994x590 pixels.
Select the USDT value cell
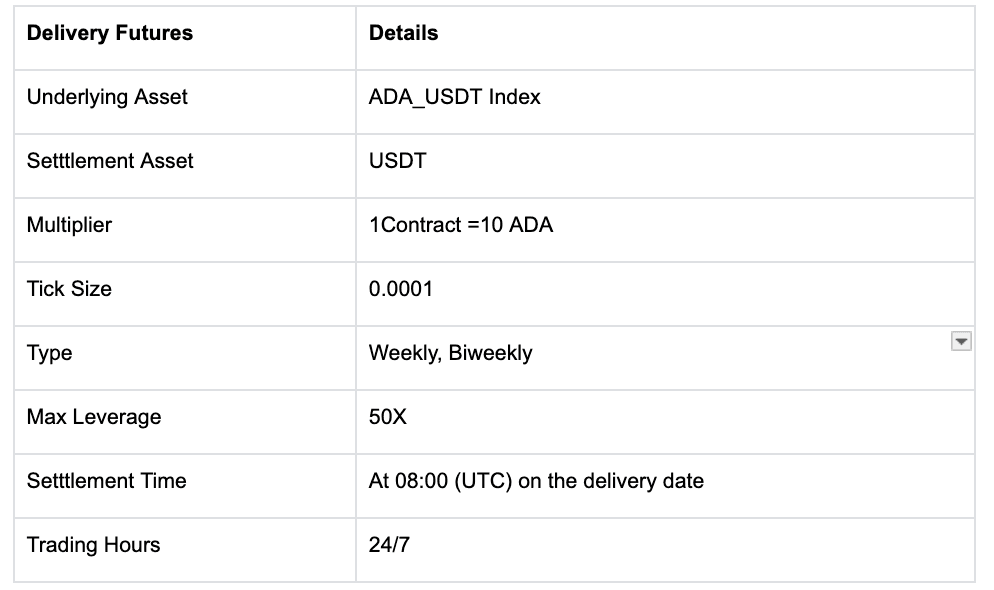pyautogui.click(x=397, y=161)
